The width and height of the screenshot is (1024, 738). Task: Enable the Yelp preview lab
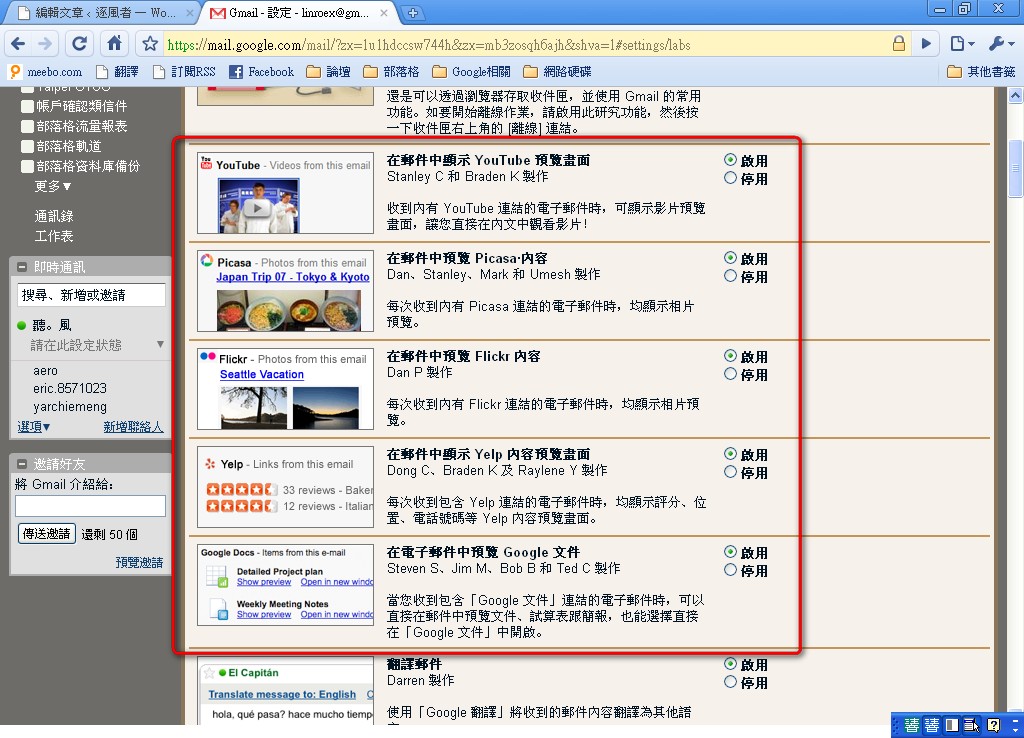coord(730,454)
